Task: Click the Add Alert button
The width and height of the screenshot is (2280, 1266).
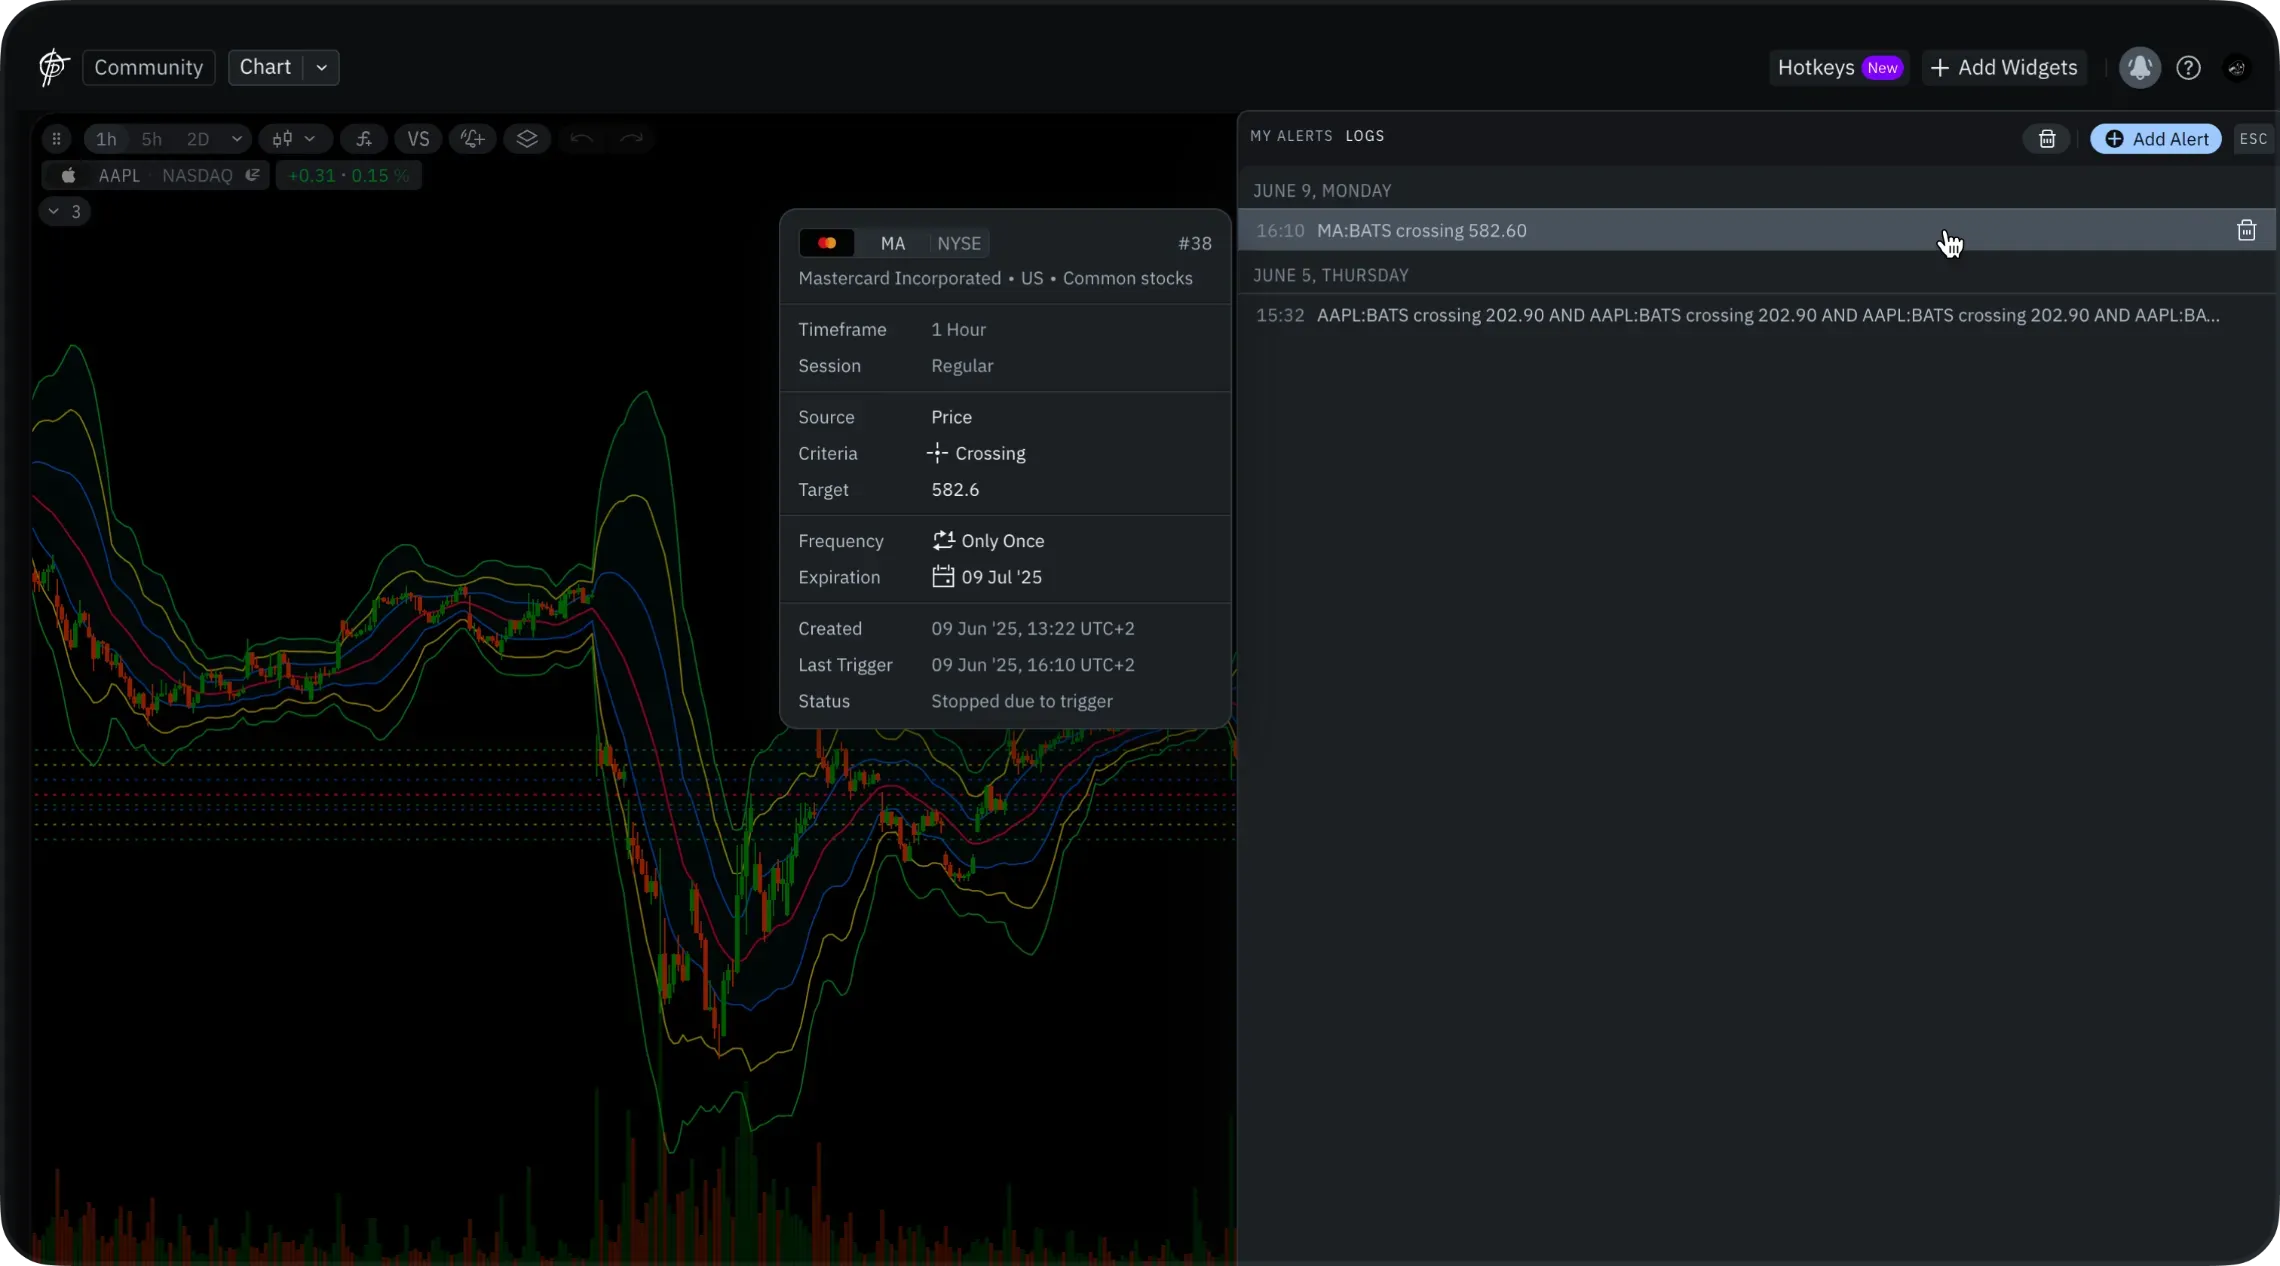Action: [2156, 139]
